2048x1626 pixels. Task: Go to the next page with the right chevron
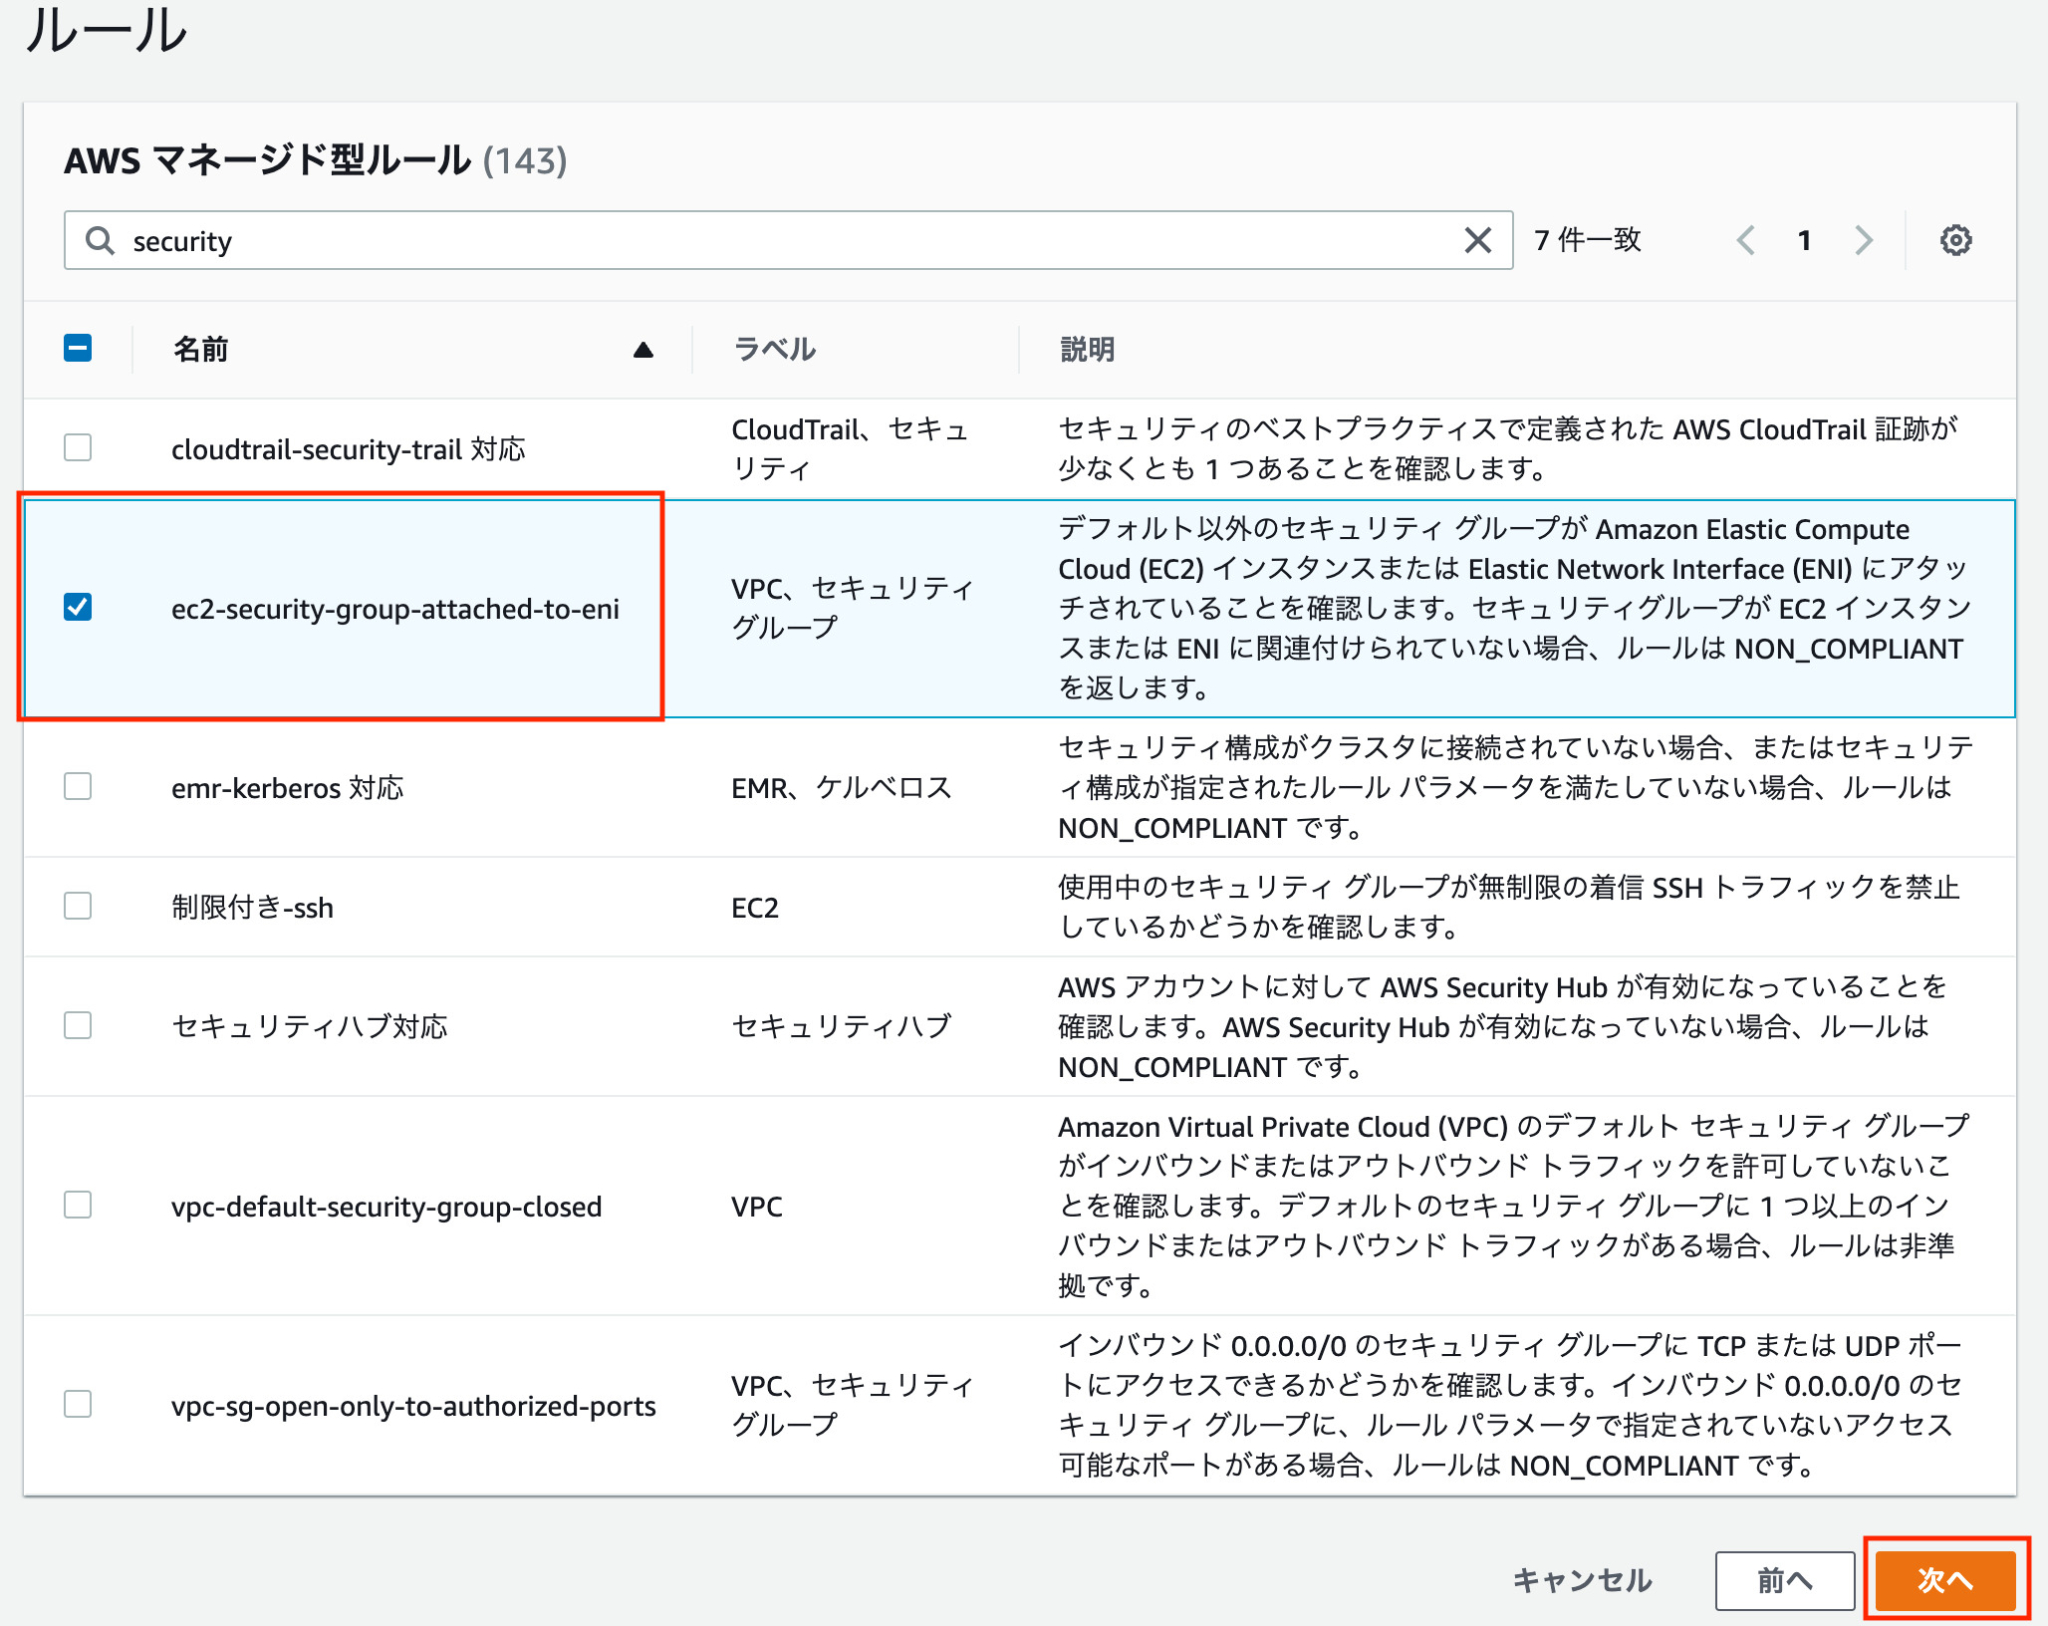1864,240
